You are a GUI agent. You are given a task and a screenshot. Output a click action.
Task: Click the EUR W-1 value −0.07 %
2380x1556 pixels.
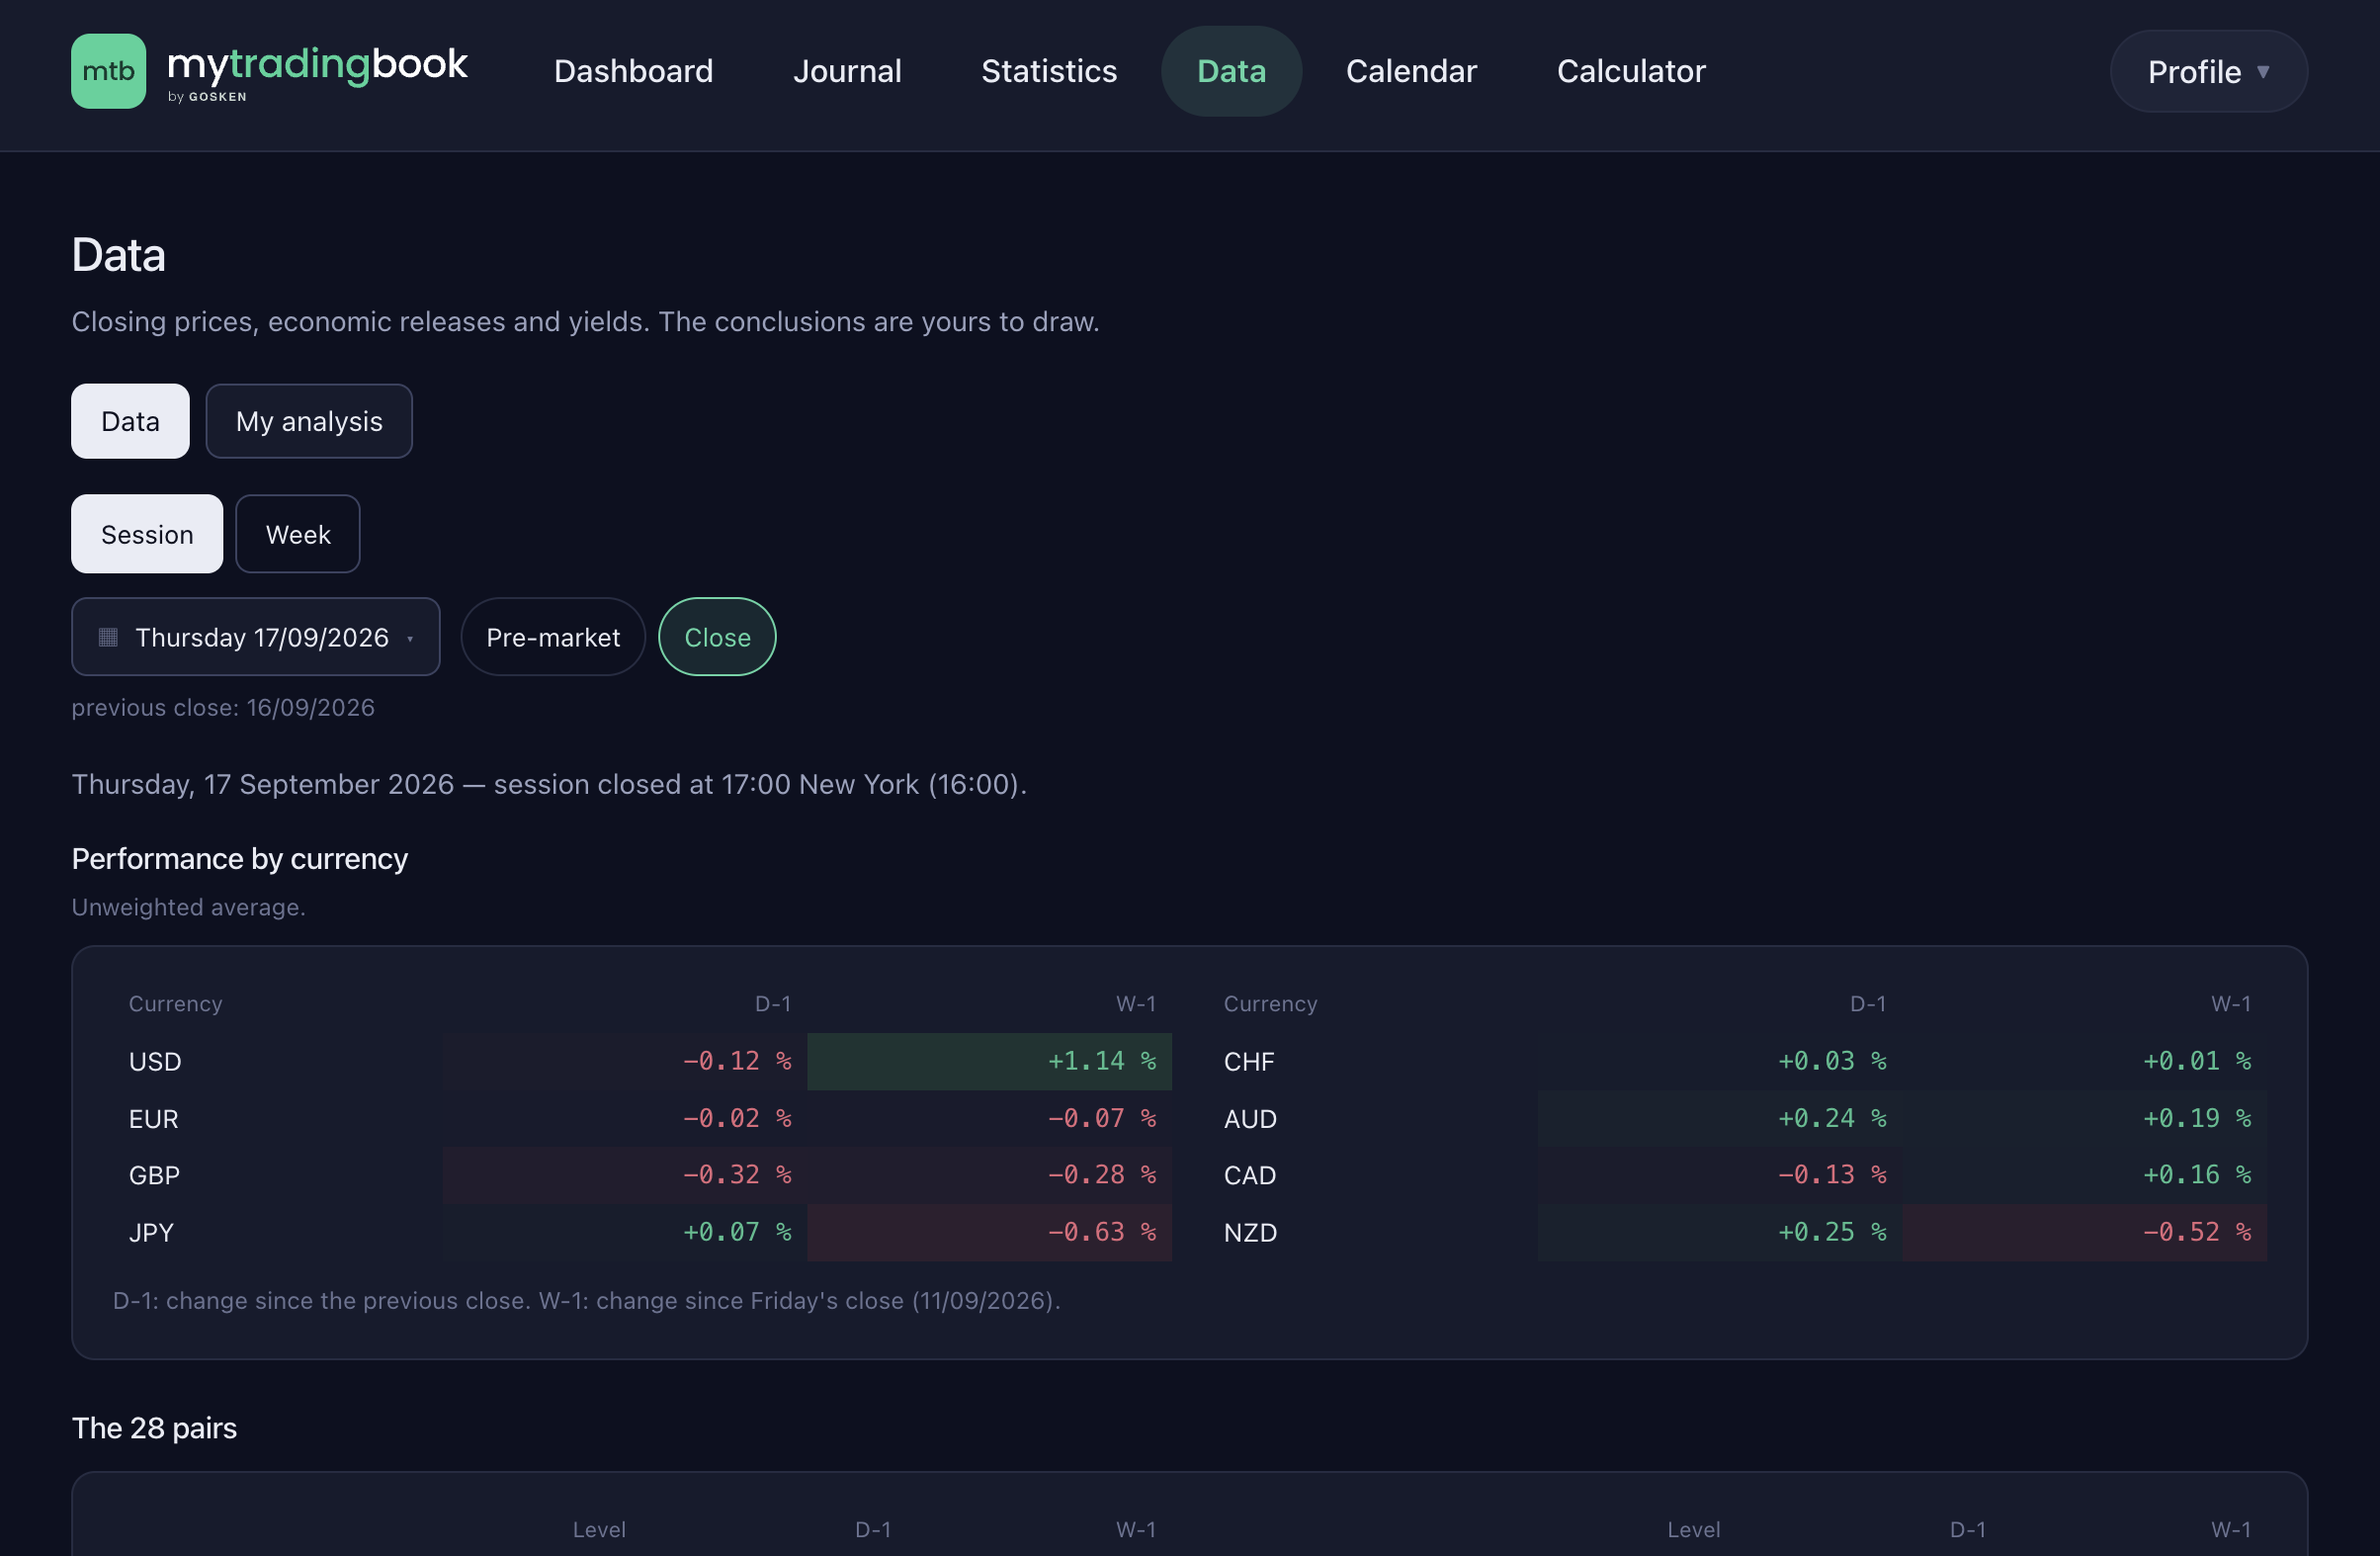point(1101,1118)
